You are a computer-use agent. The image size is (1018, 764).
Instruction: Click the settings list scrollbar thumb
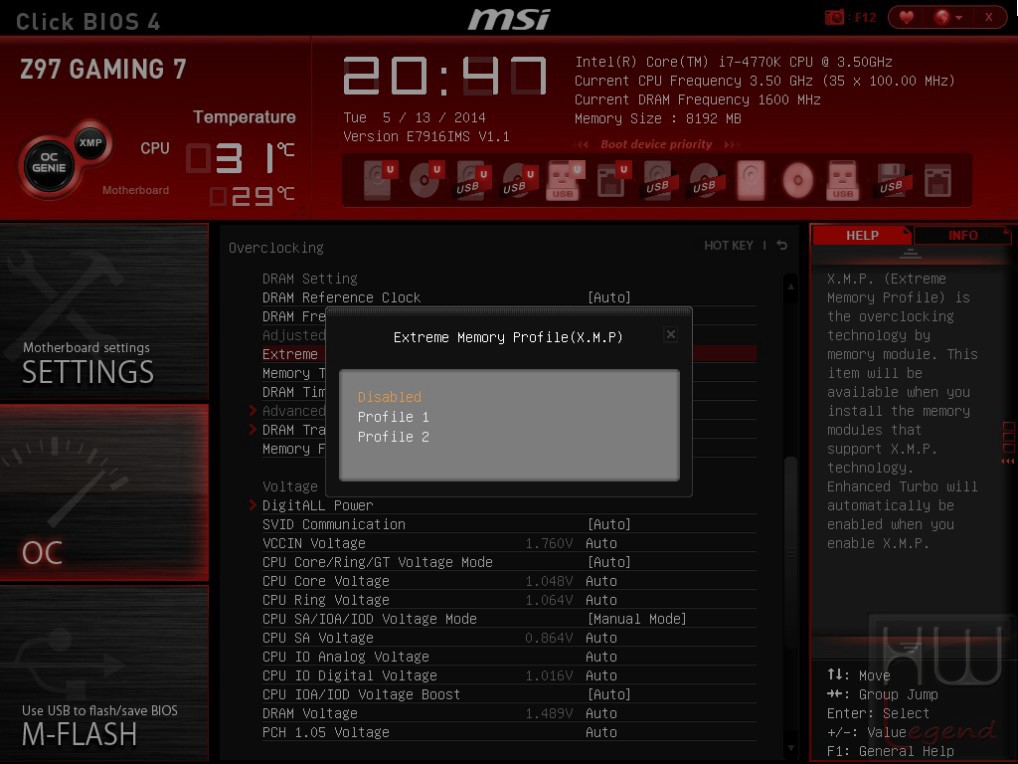tap(791, 552)
